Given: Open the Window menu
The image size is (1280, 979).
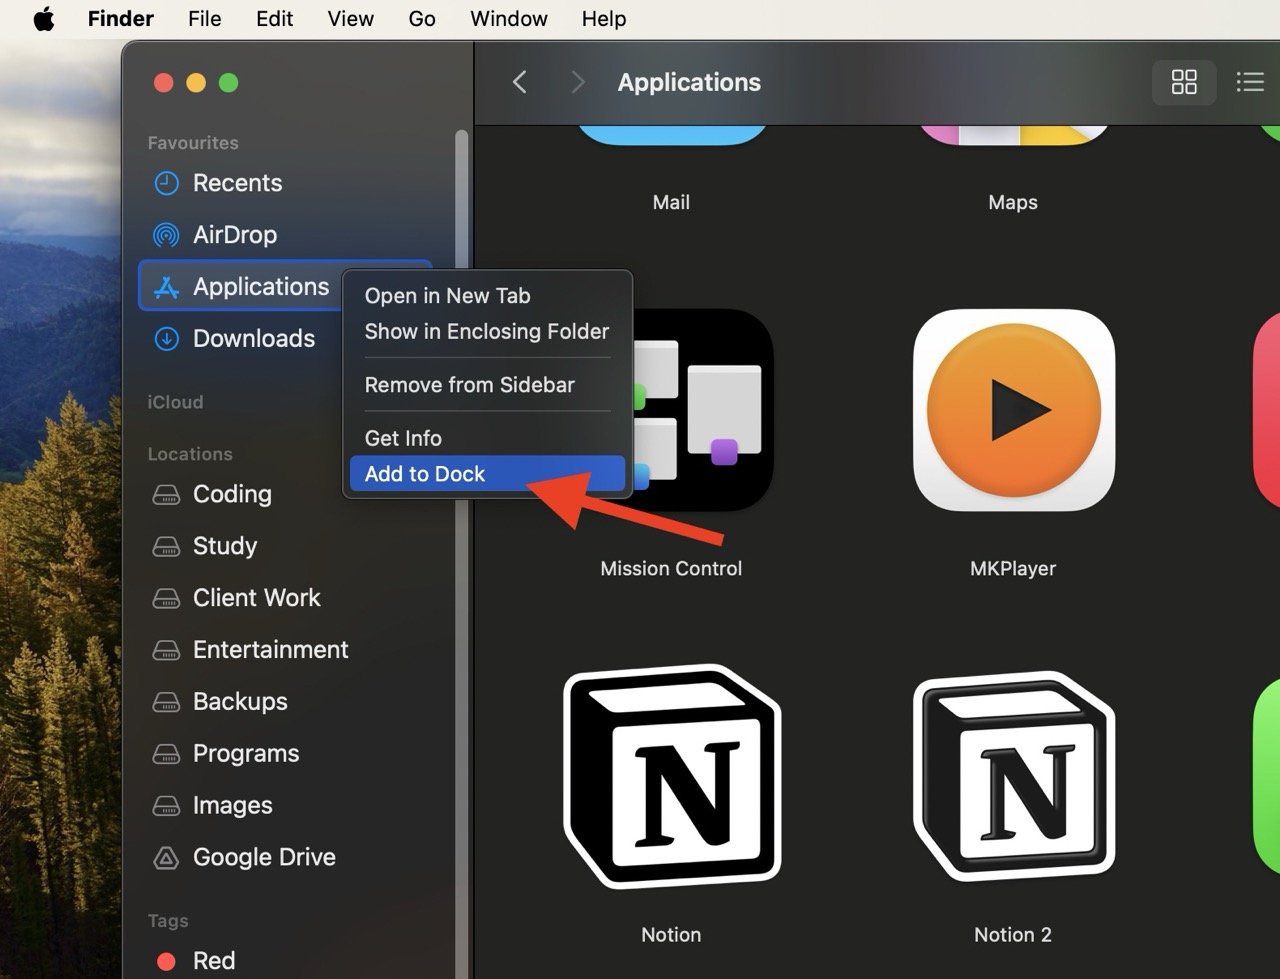Looking at the screenshot, I should [508, 19].
